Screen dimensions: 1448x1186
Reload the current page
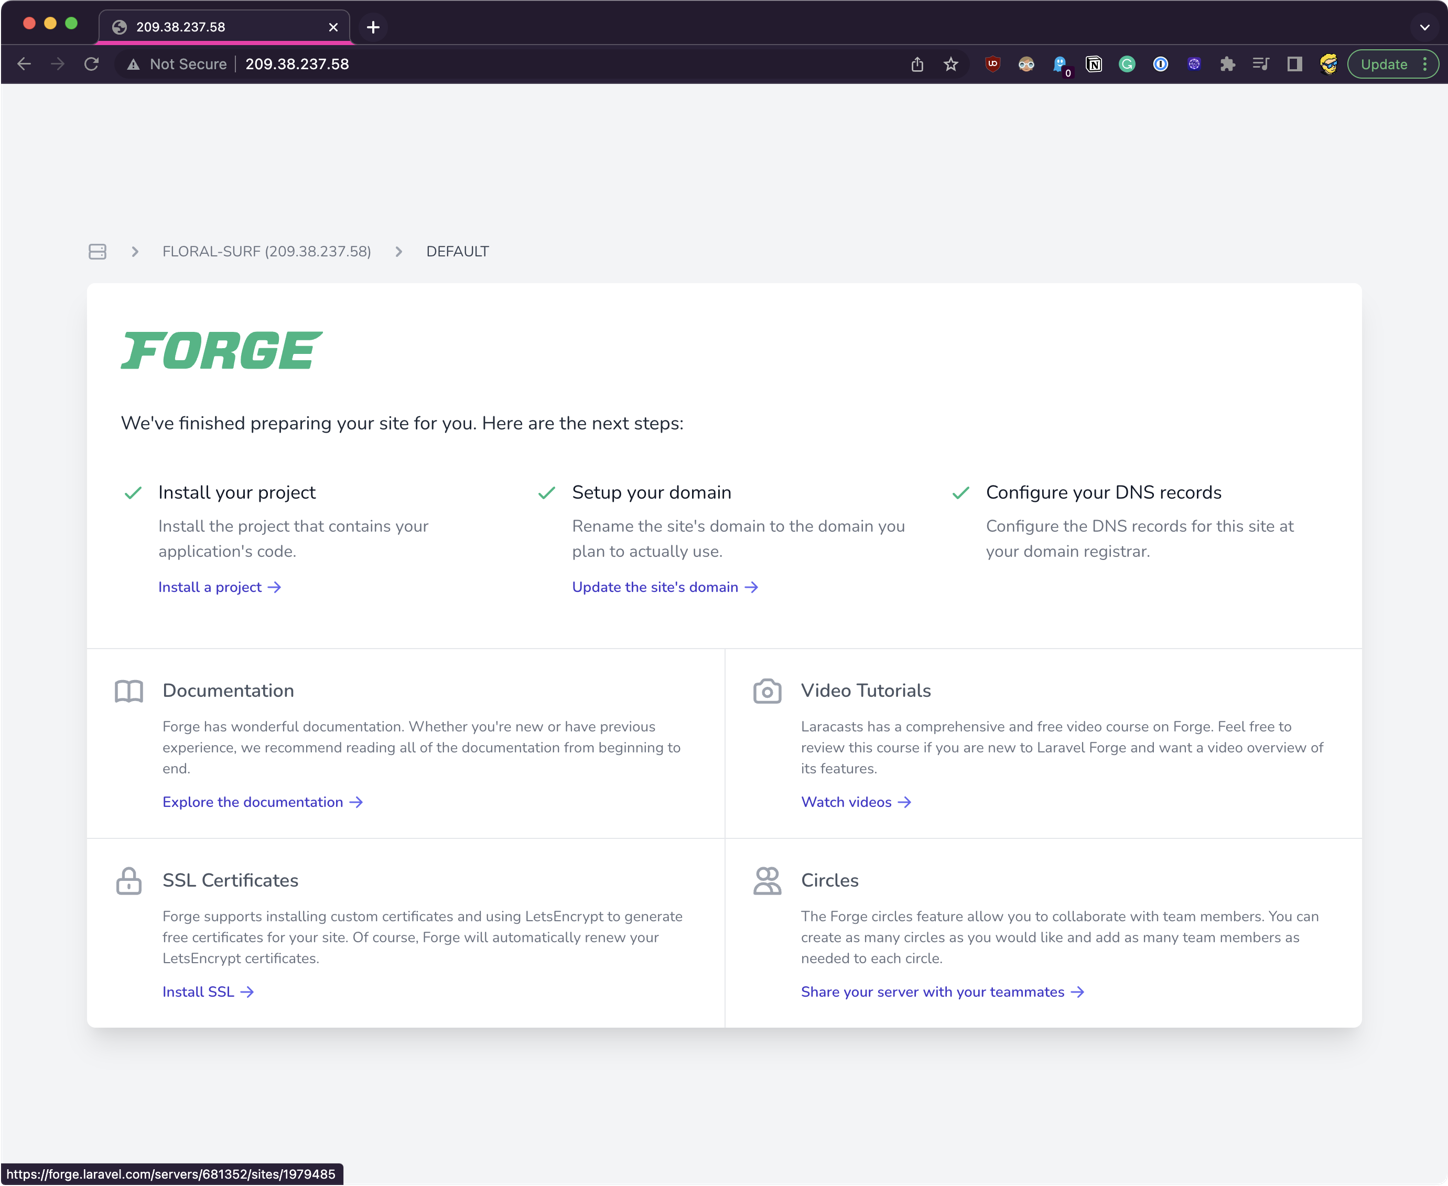tap(91, 64)
